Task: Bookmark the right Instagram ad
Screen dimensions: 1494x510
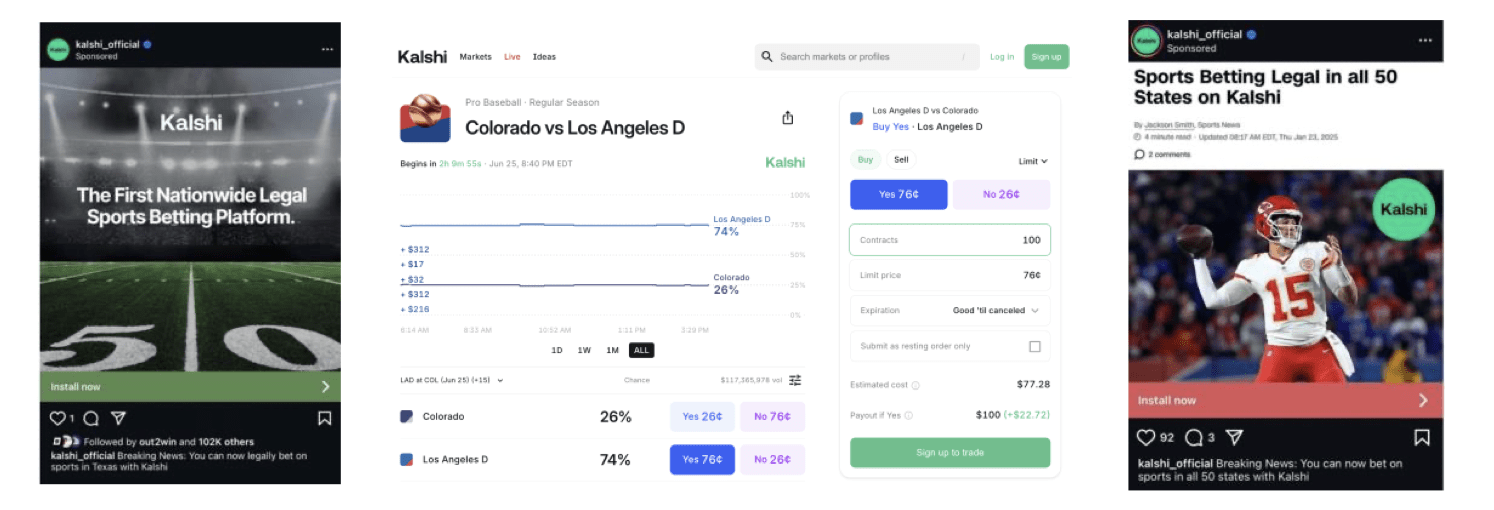Action: 1422,437
